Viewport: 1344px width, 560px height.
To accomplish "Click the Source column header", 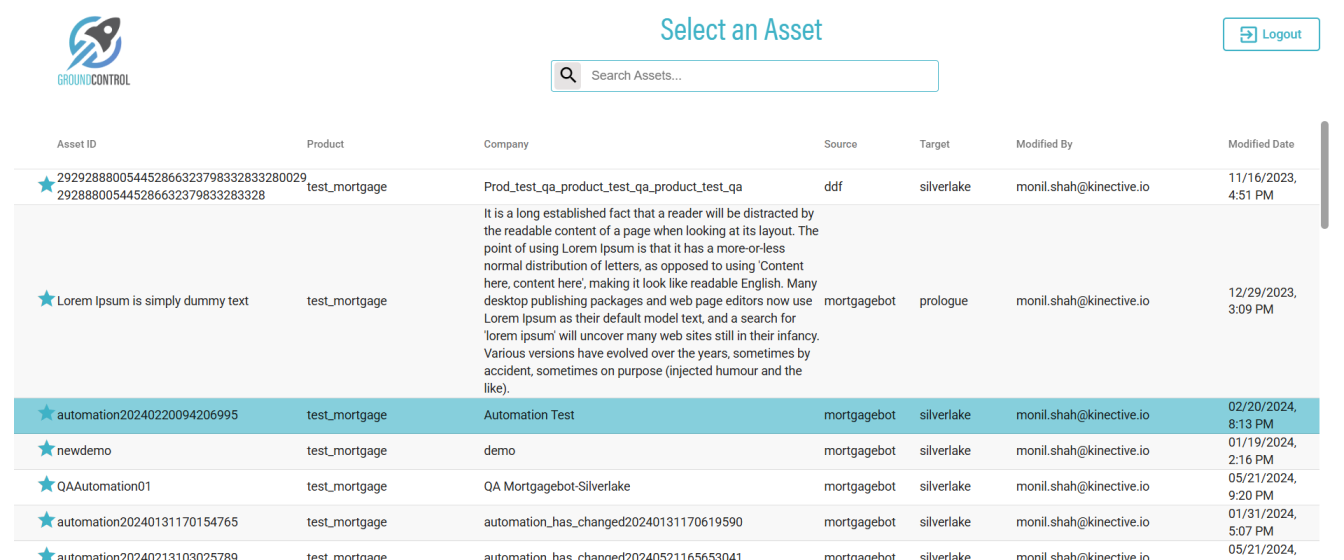I will coord(840,144).
